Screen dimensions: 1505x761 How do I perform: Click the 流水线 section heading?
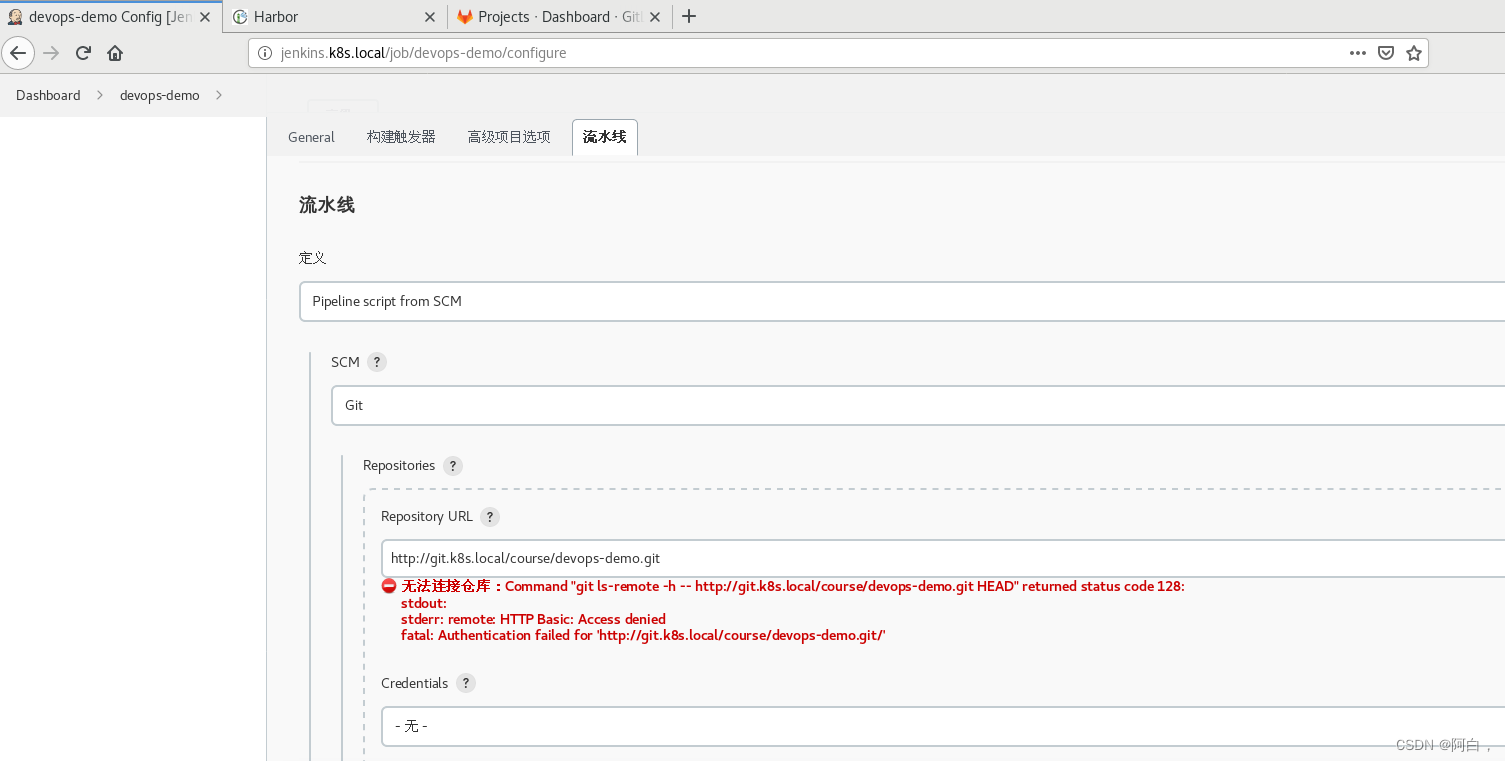tap(327, 205)
